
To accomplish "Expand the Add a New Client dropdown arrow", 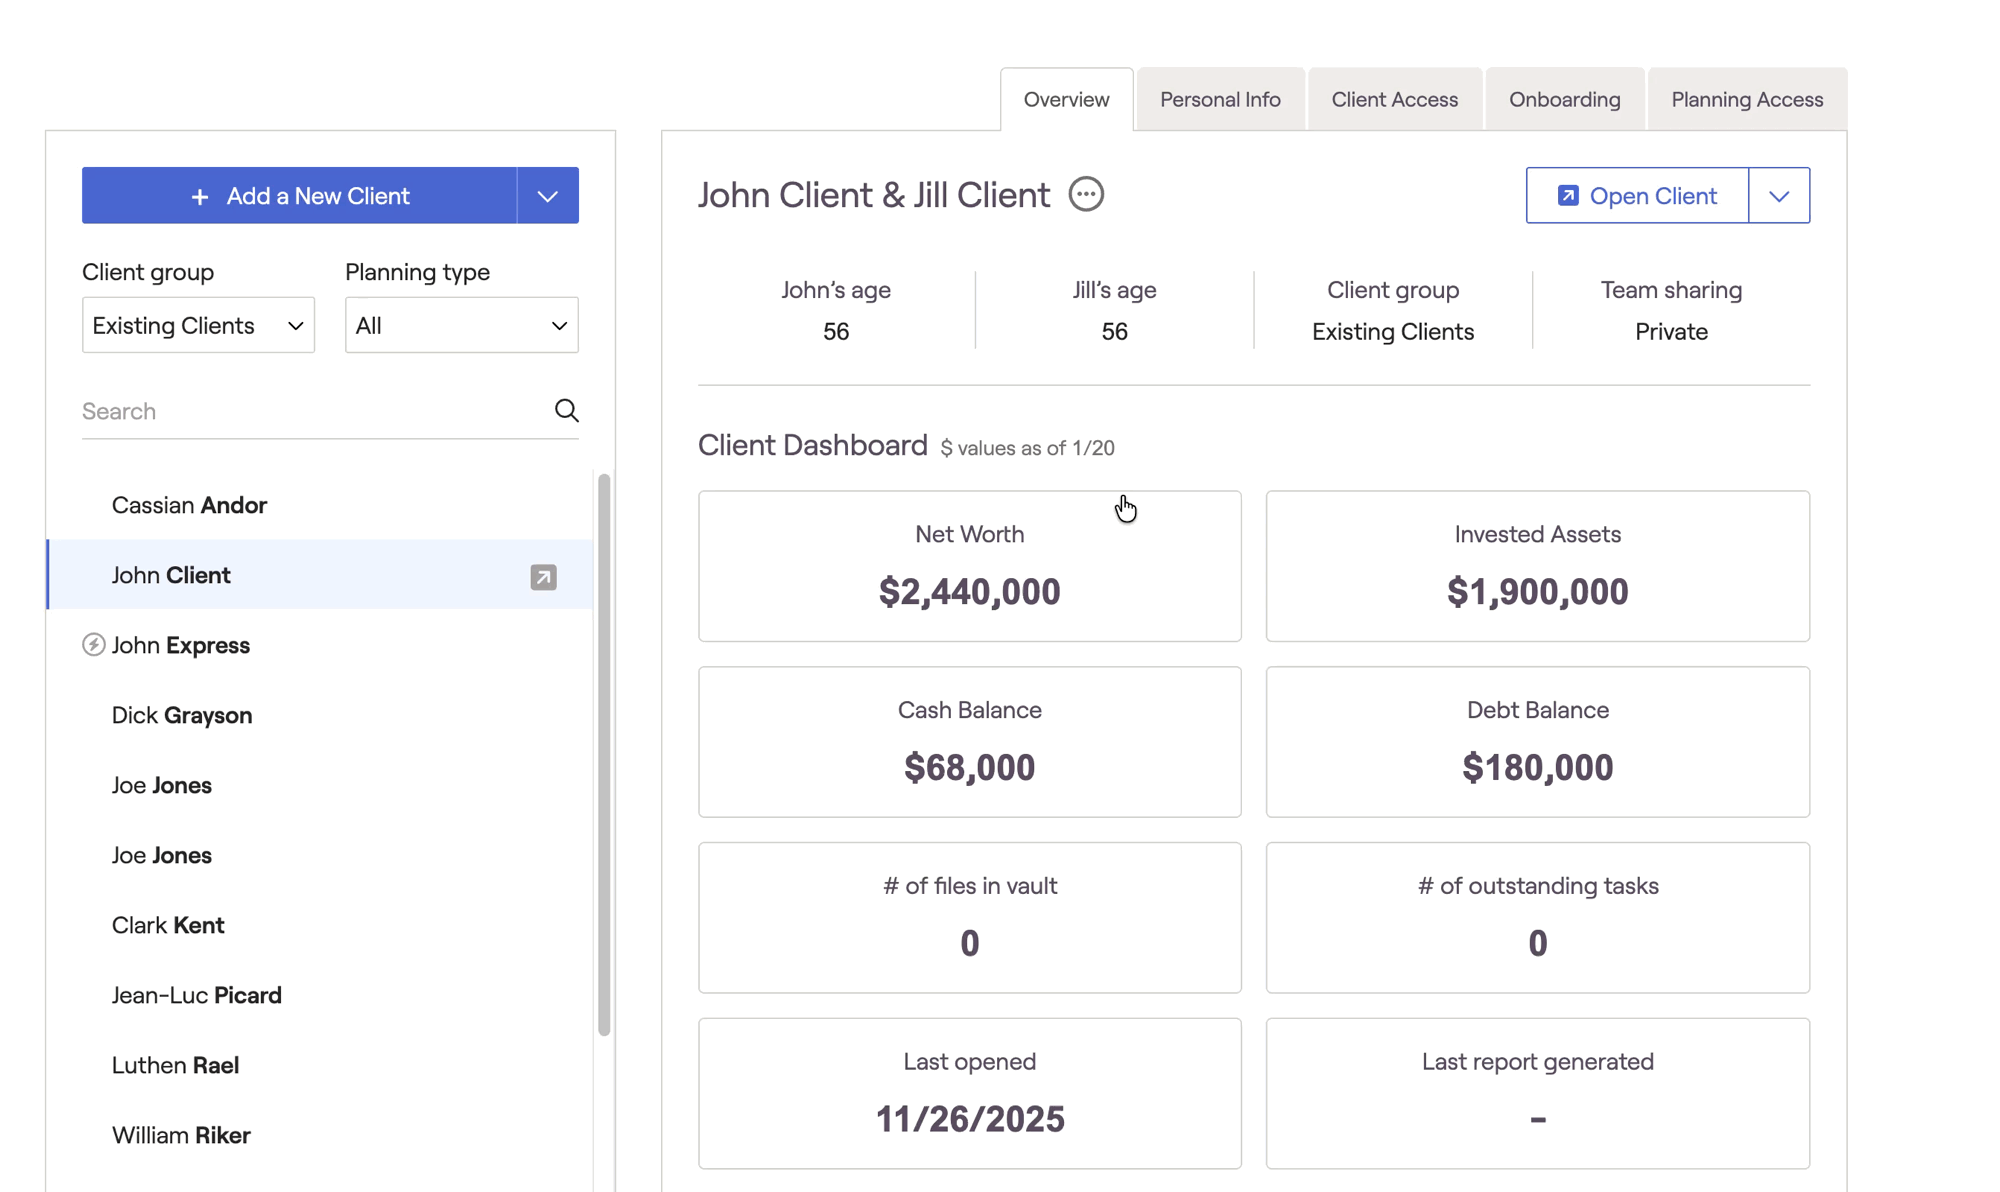I will coord(547,196).
